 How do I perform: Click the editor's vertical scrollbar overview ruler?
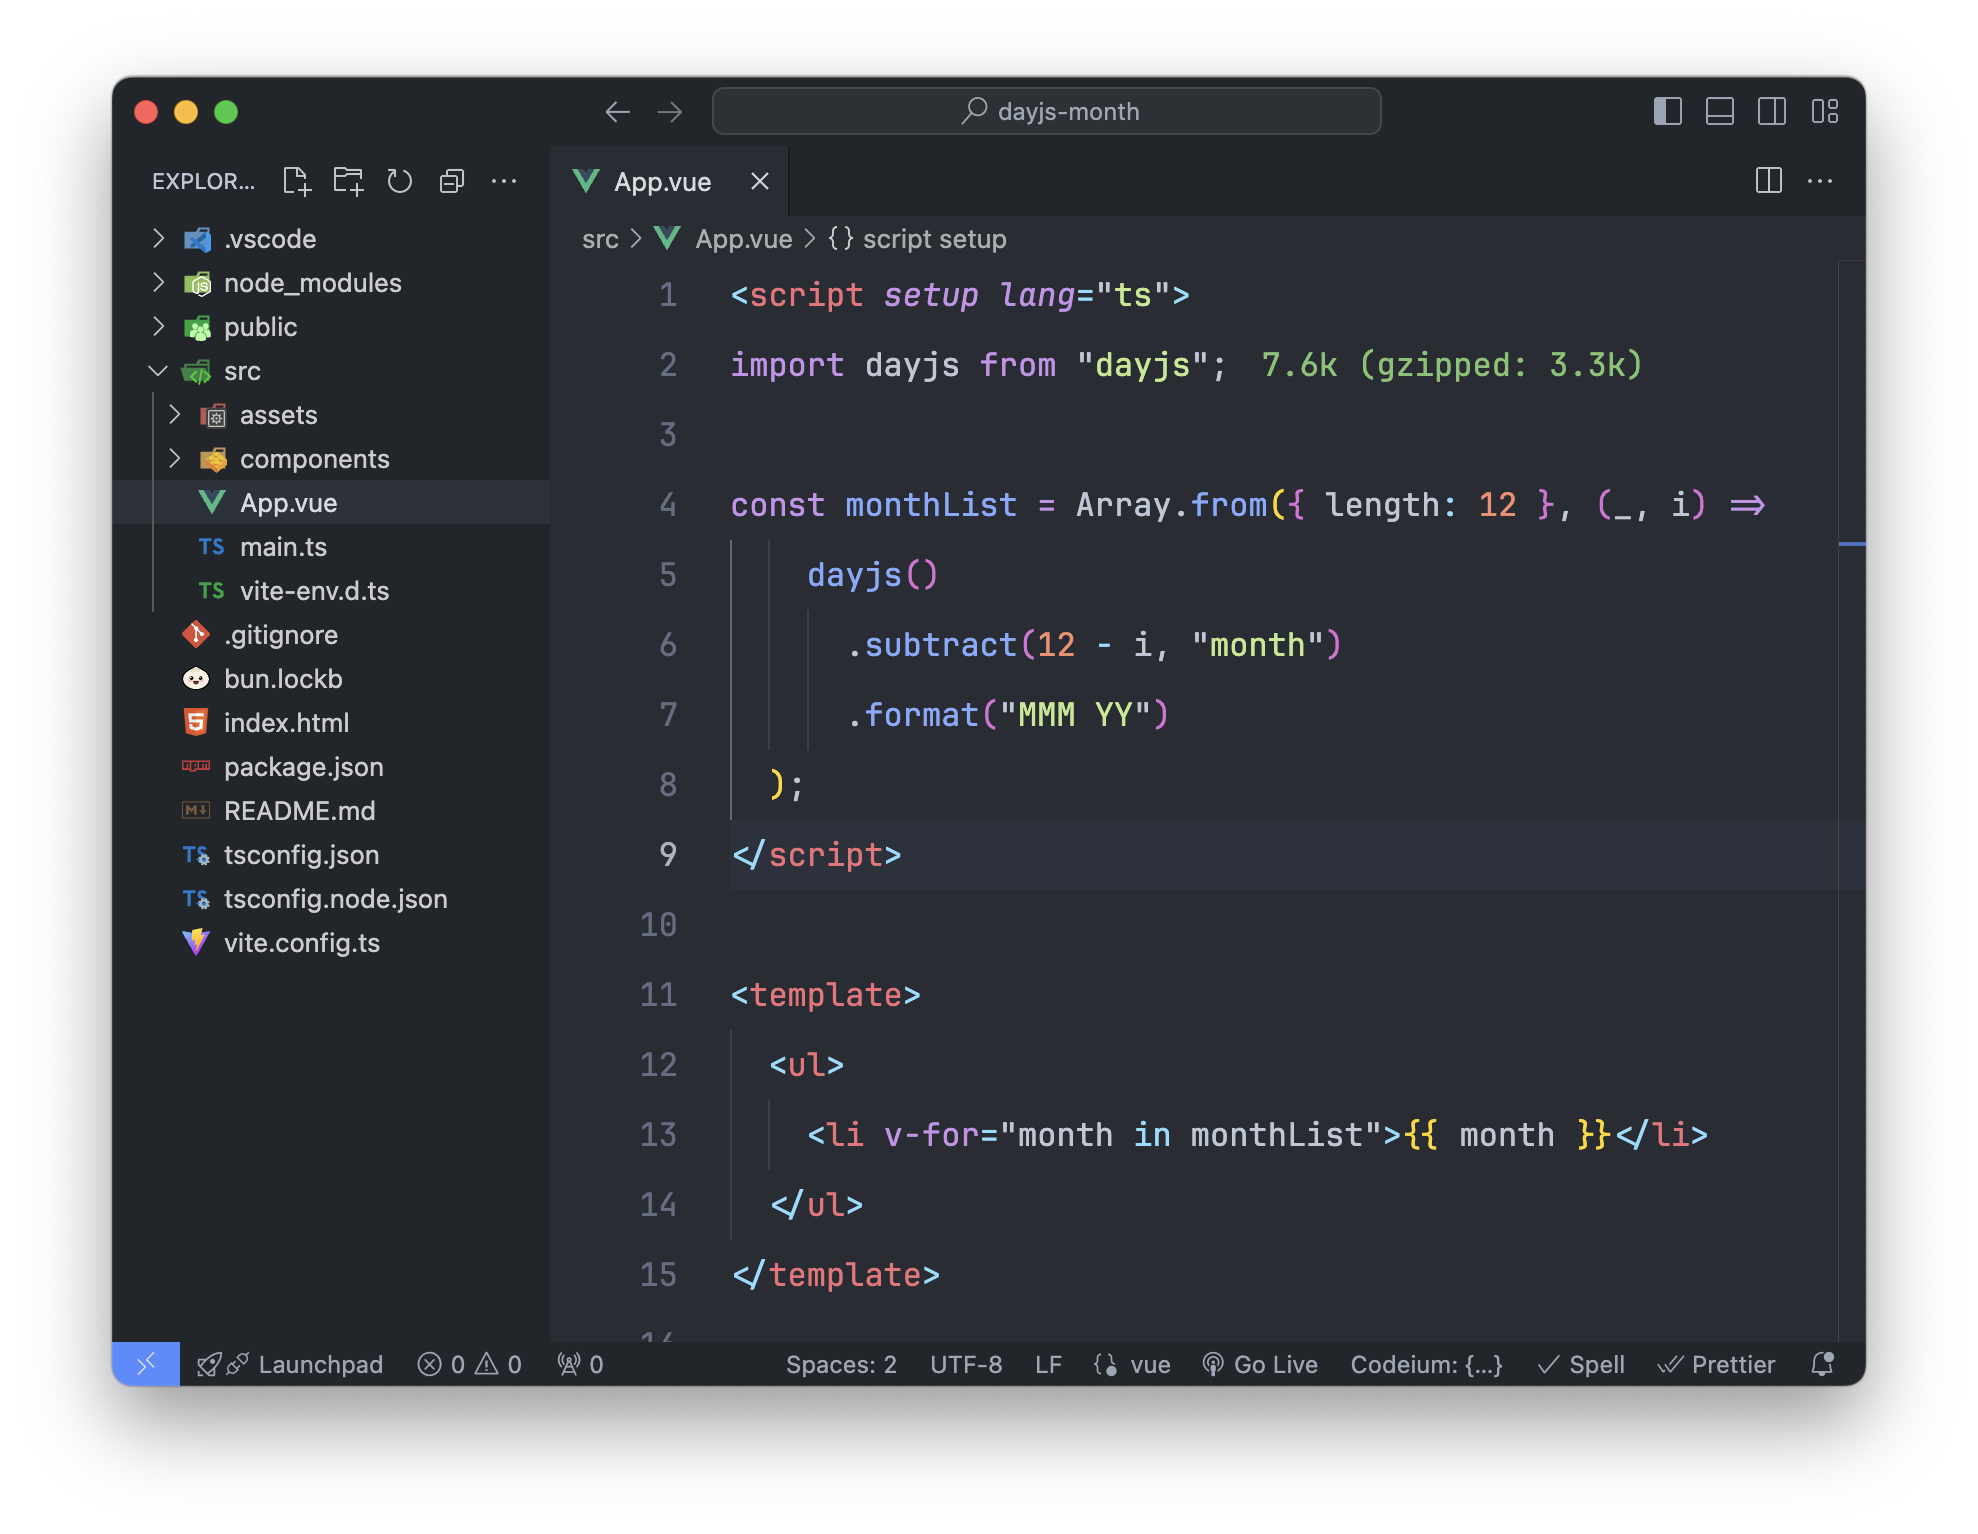[1852, 800]
